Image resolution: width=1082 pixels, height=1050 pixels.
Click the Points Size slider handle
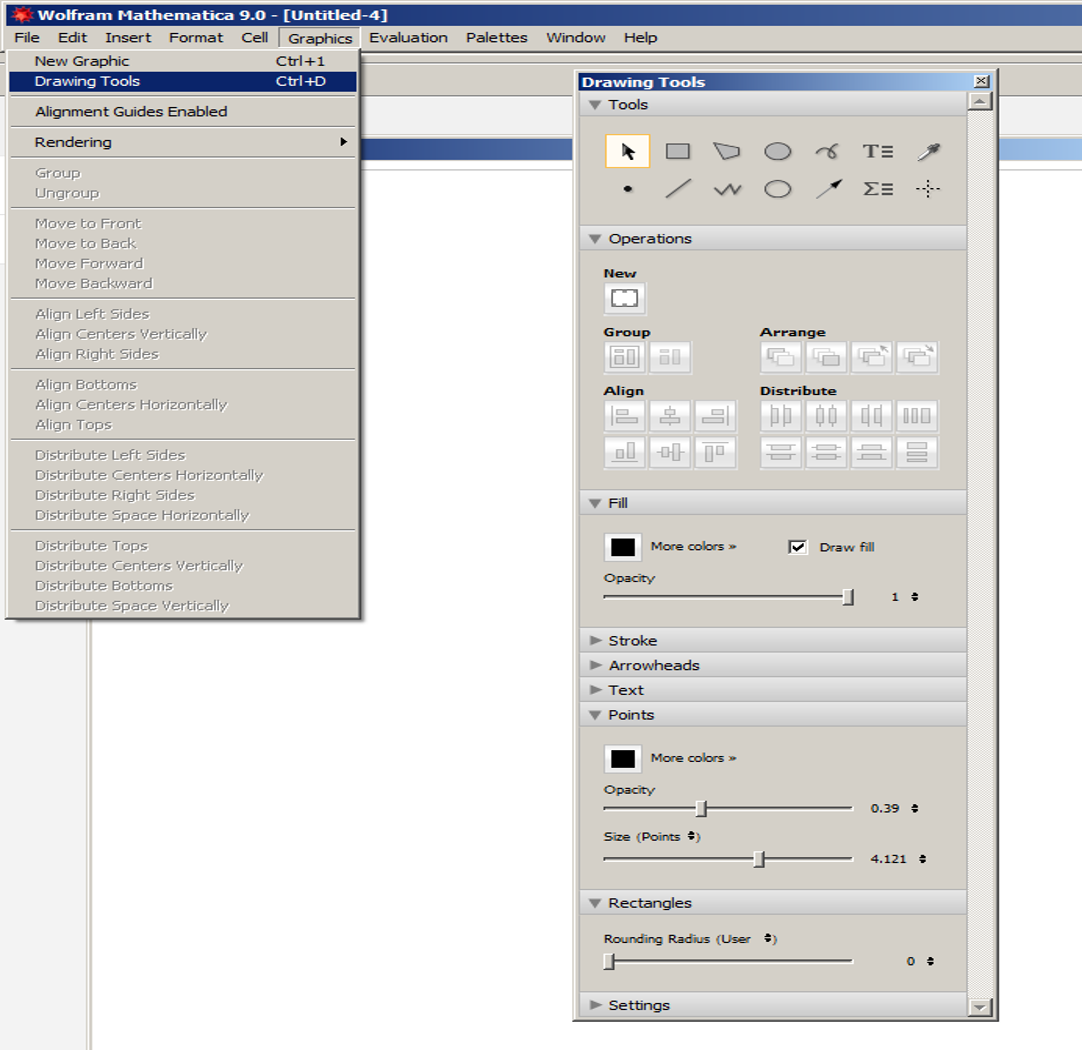[759, 859]
